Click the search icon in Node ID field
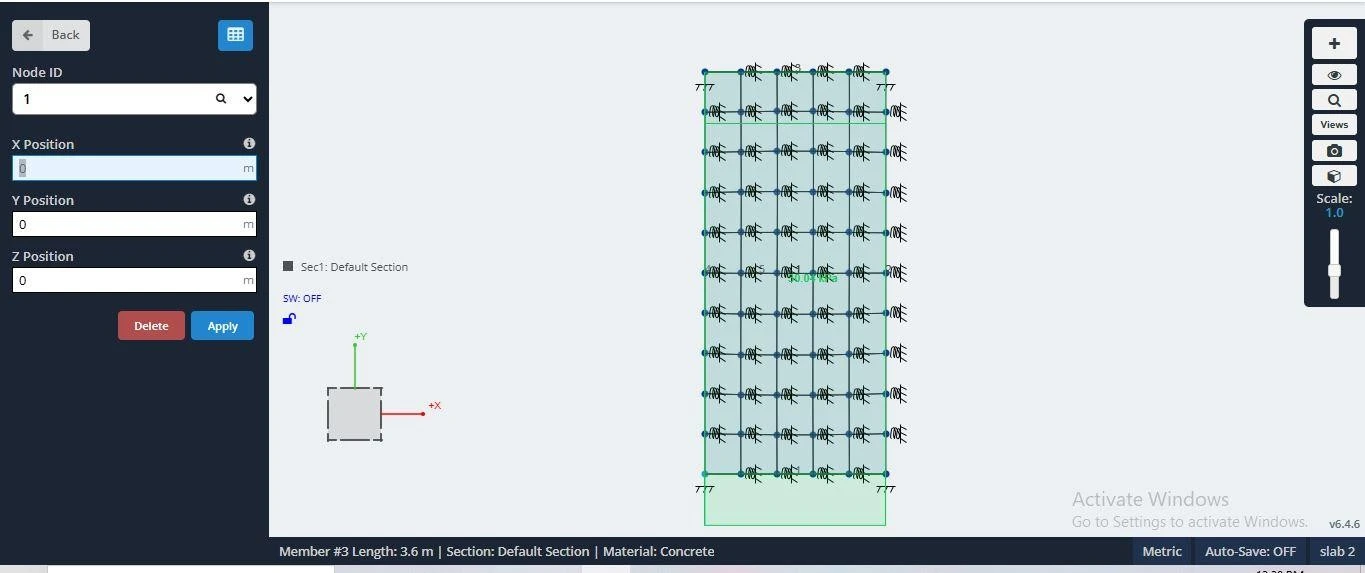 click(221, 99)
